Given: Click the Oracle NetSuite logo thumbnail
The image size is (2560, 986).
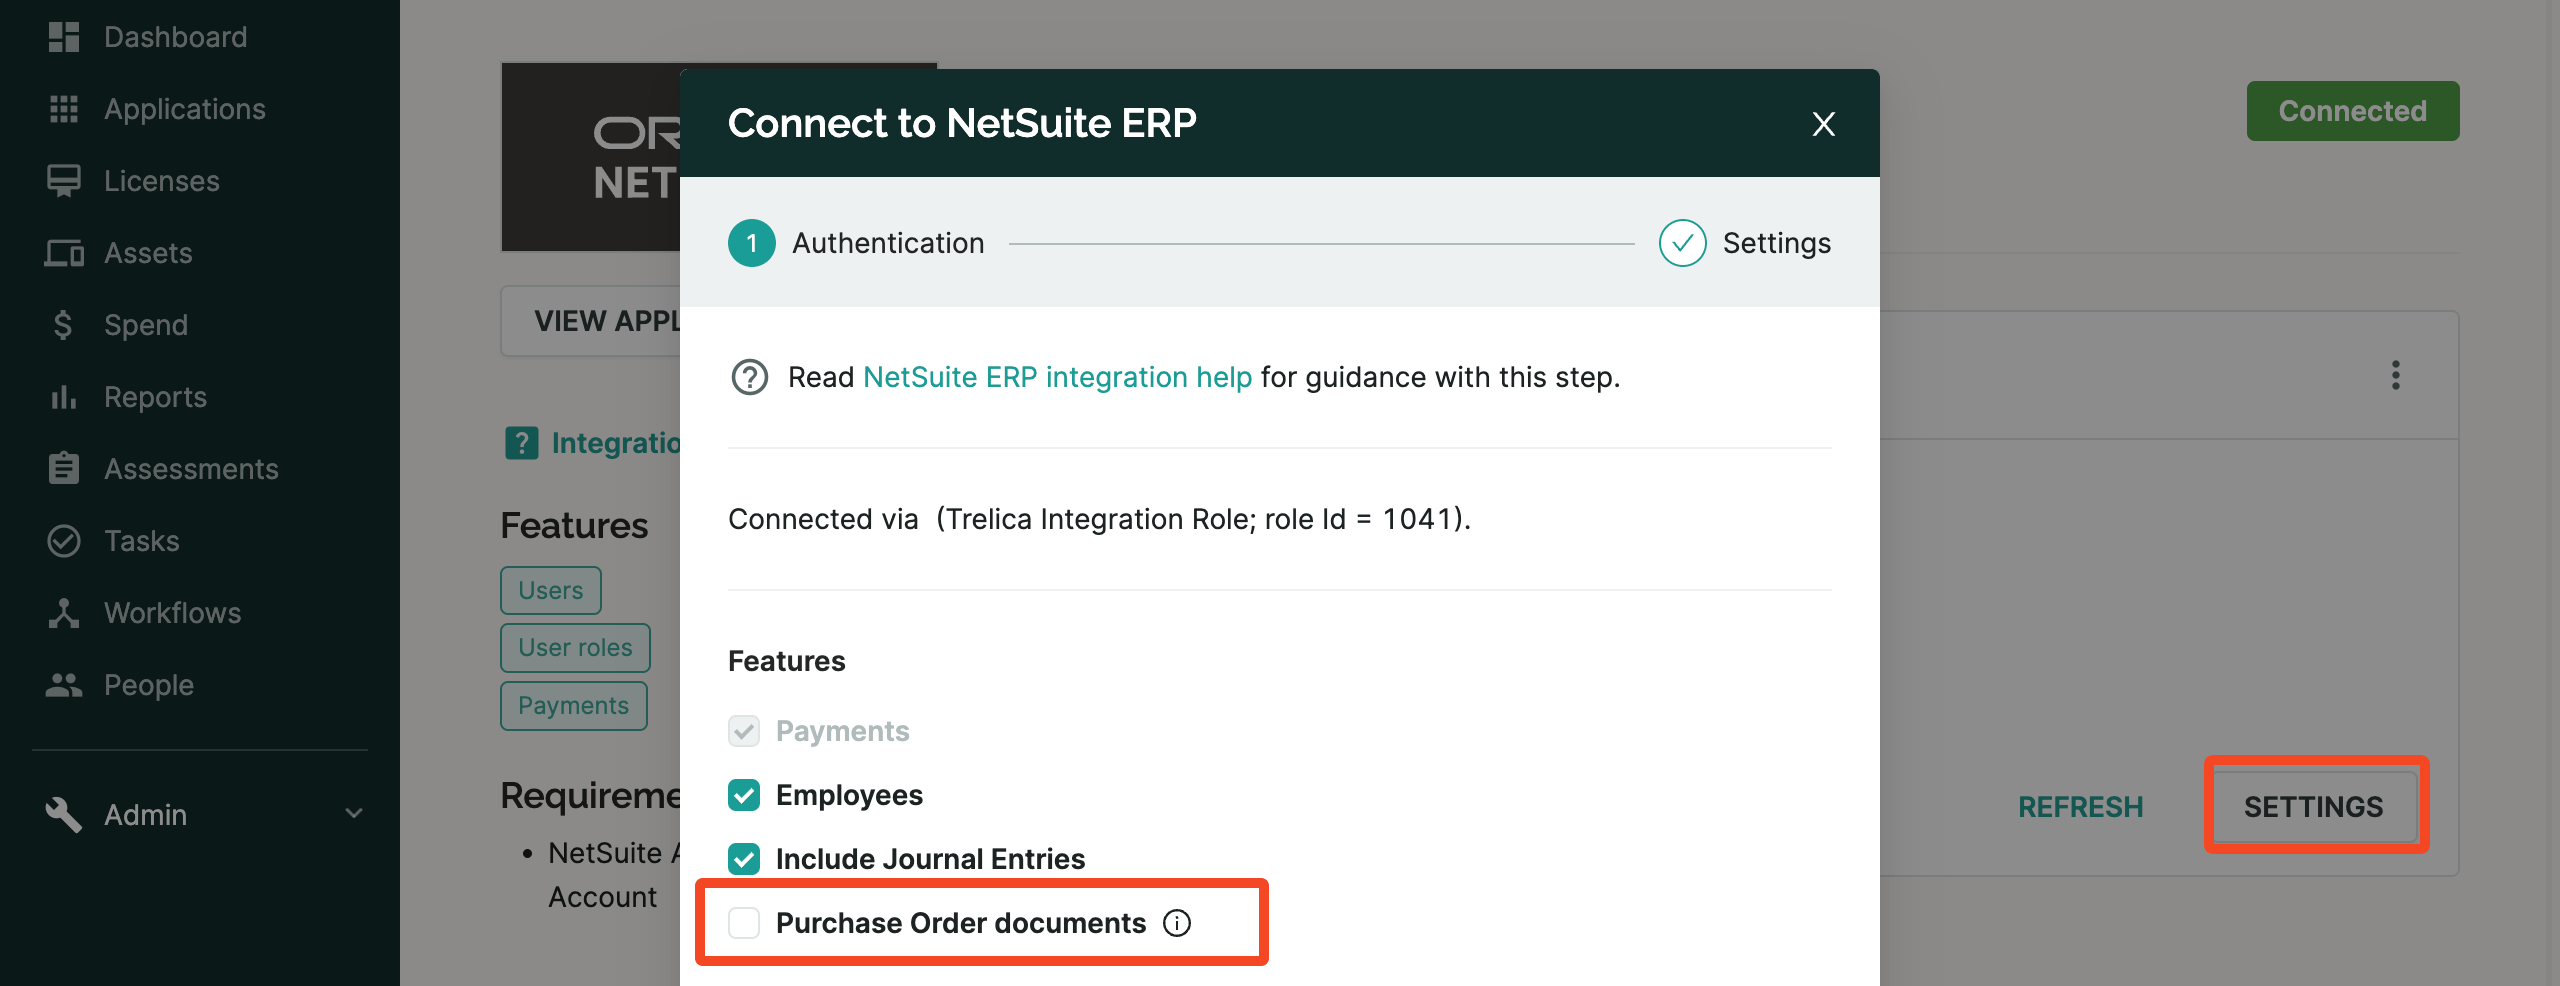Looking at the screenshot, I should coord(592,157).
